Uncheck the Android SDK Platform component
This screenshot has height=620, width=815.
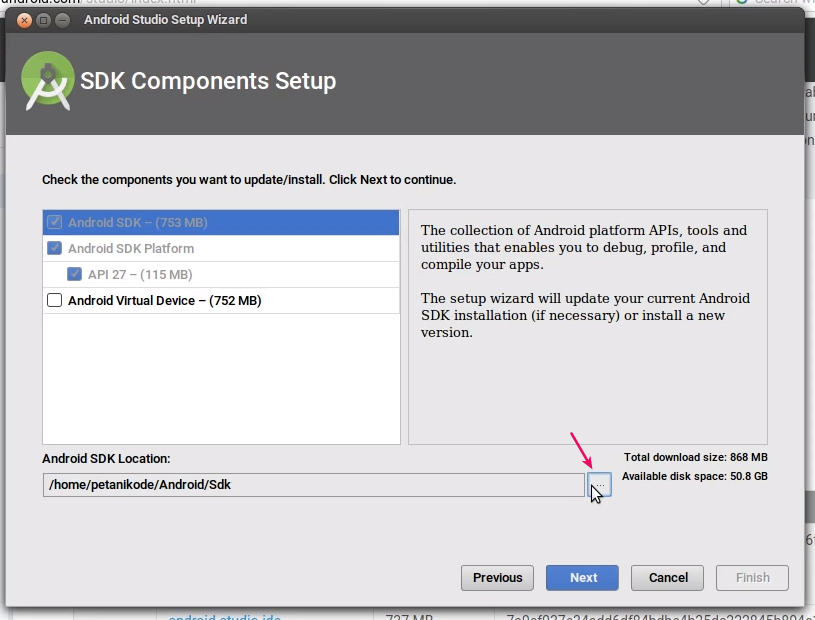coord(54,248)
